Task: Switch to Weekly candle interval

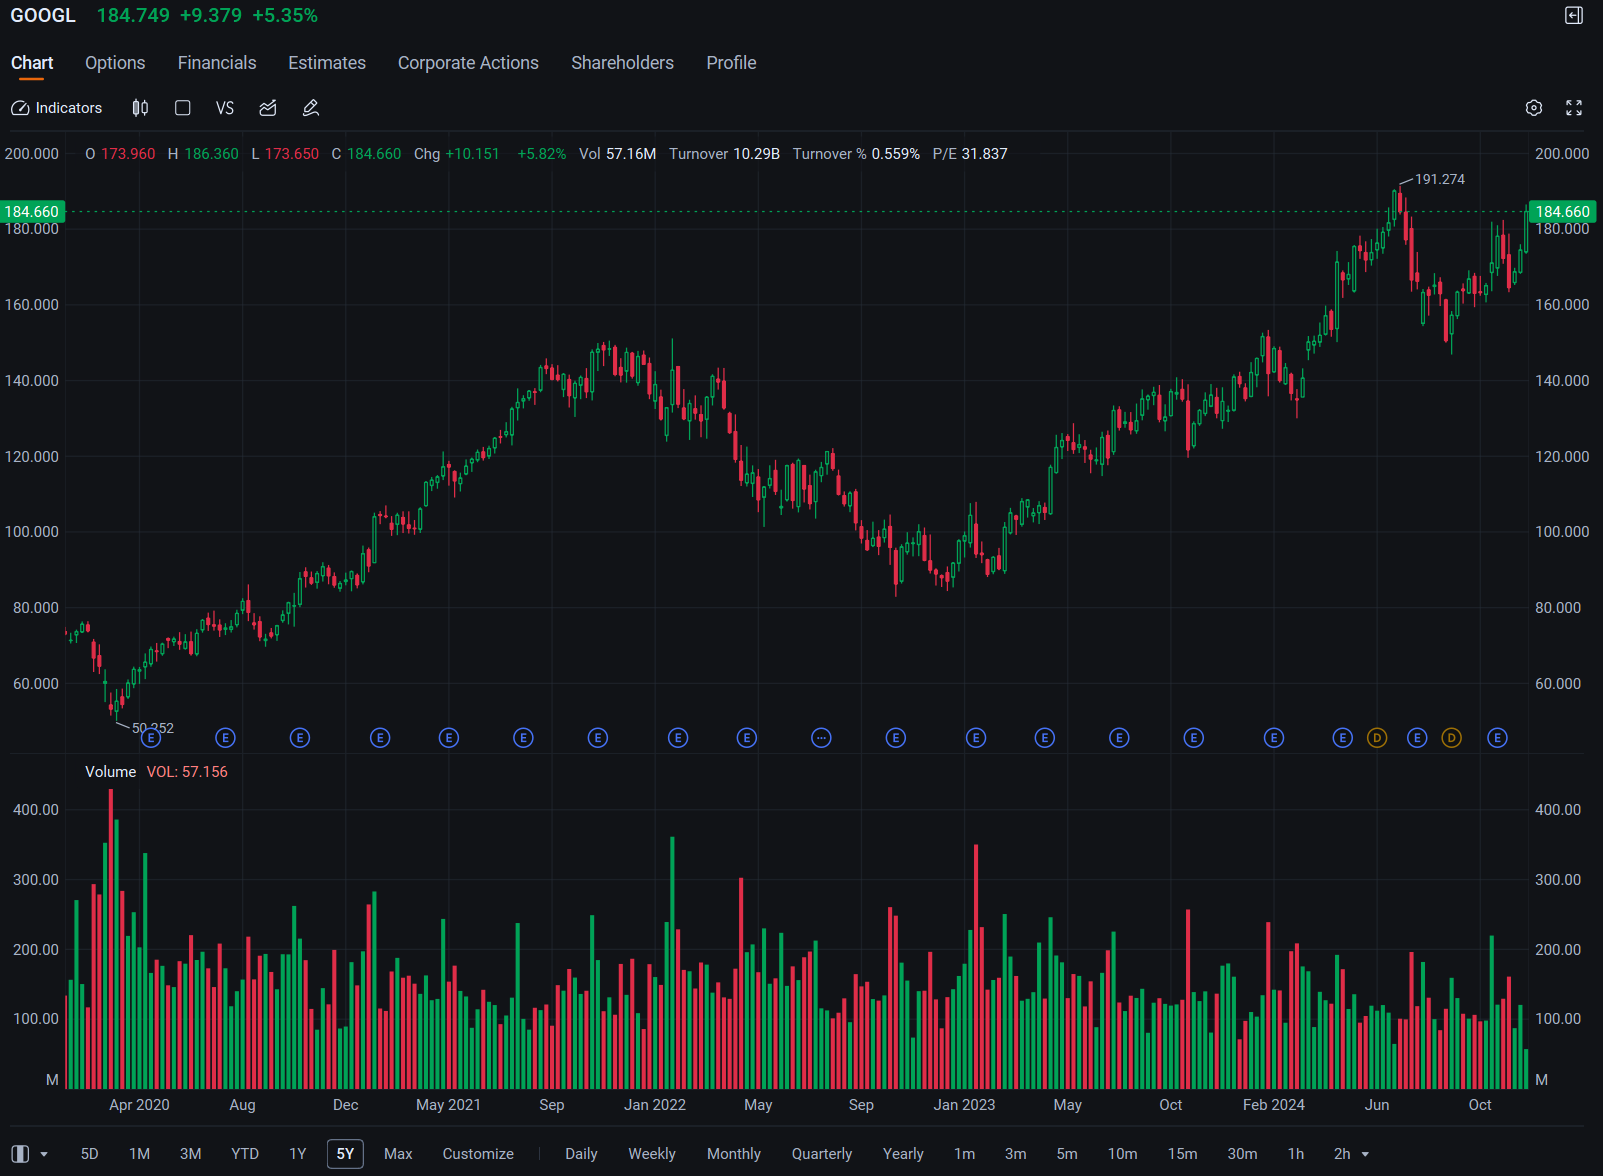Action: [x=652, y=1154]
